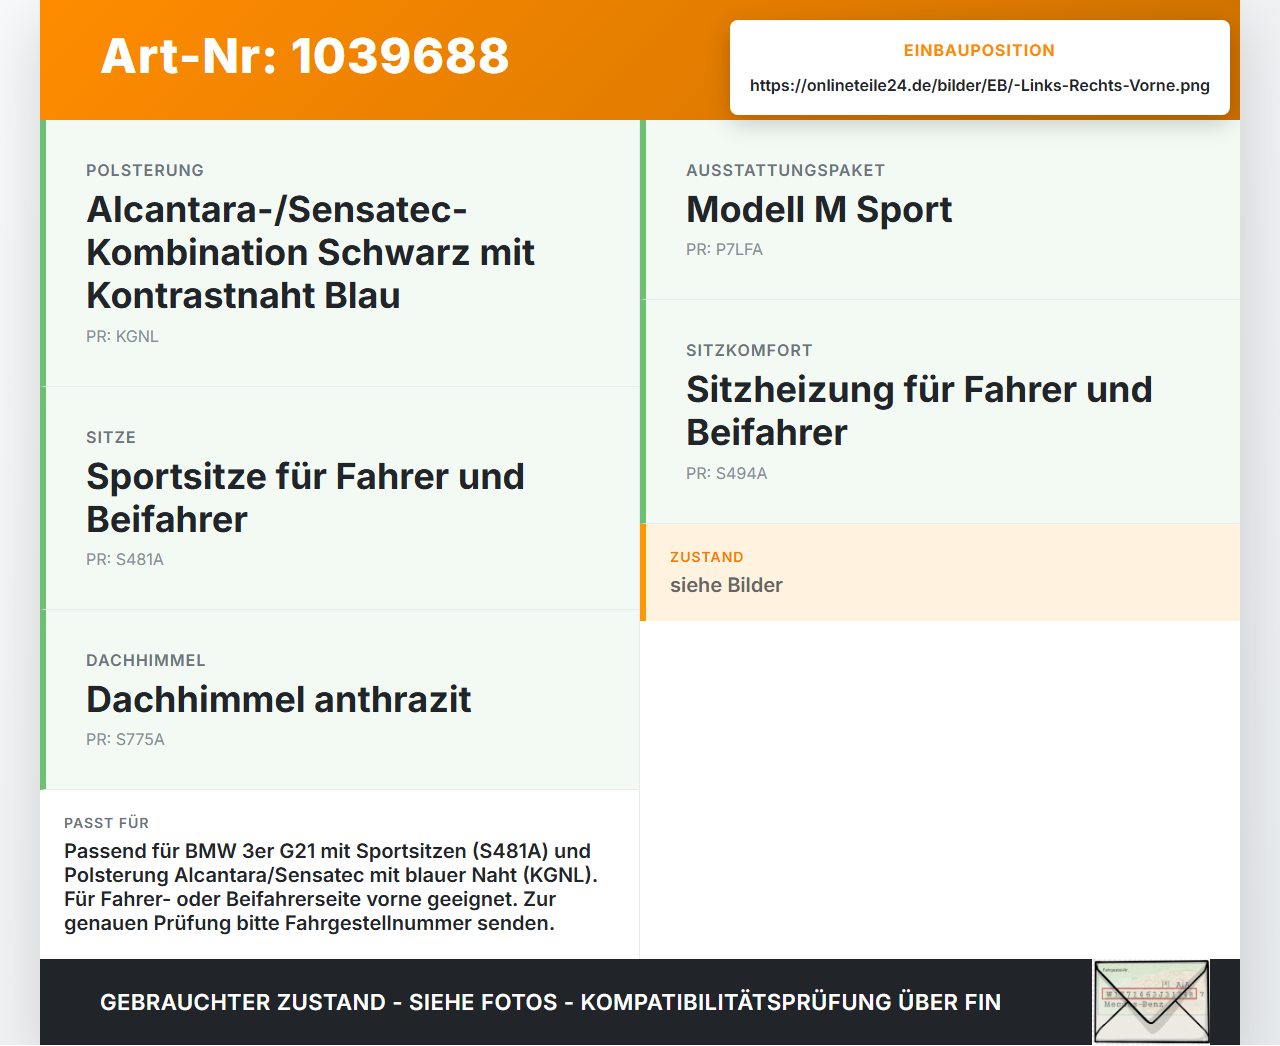The width and height of the screenshot is (1280, 1046).
Task: Click the POLSTERUNG category label
Action: pyautogui.click(x=145, y=171)
